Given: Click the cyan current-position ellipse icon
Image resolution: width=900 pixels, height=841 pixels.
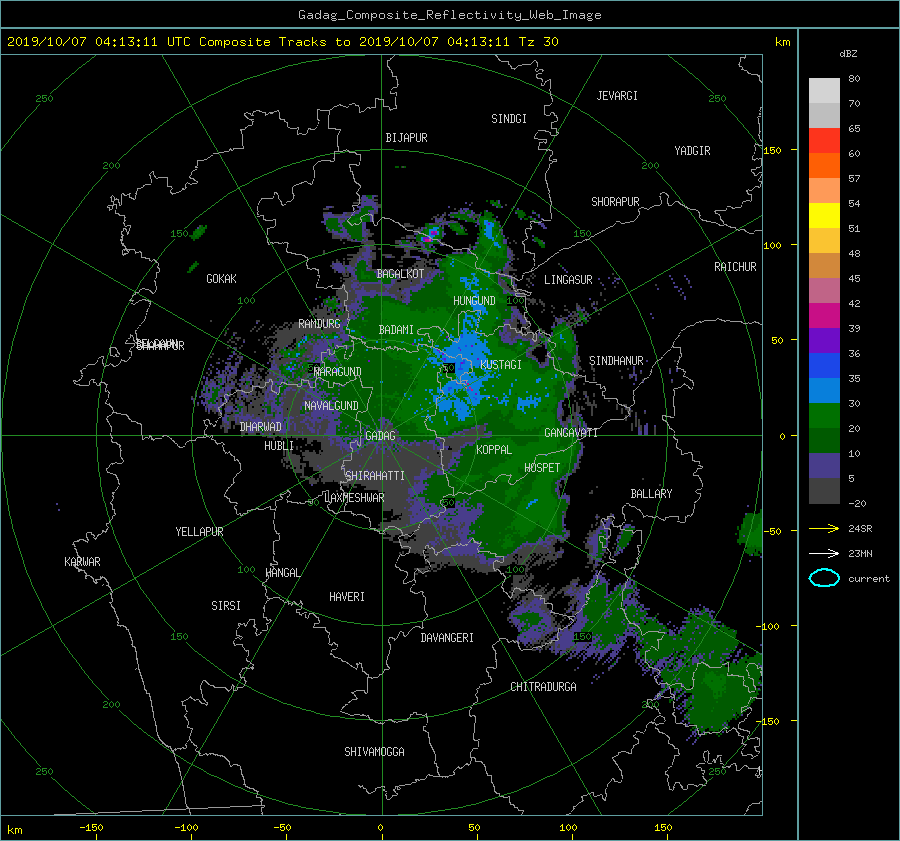Looking at the screenshot, I should click(824, 578).
